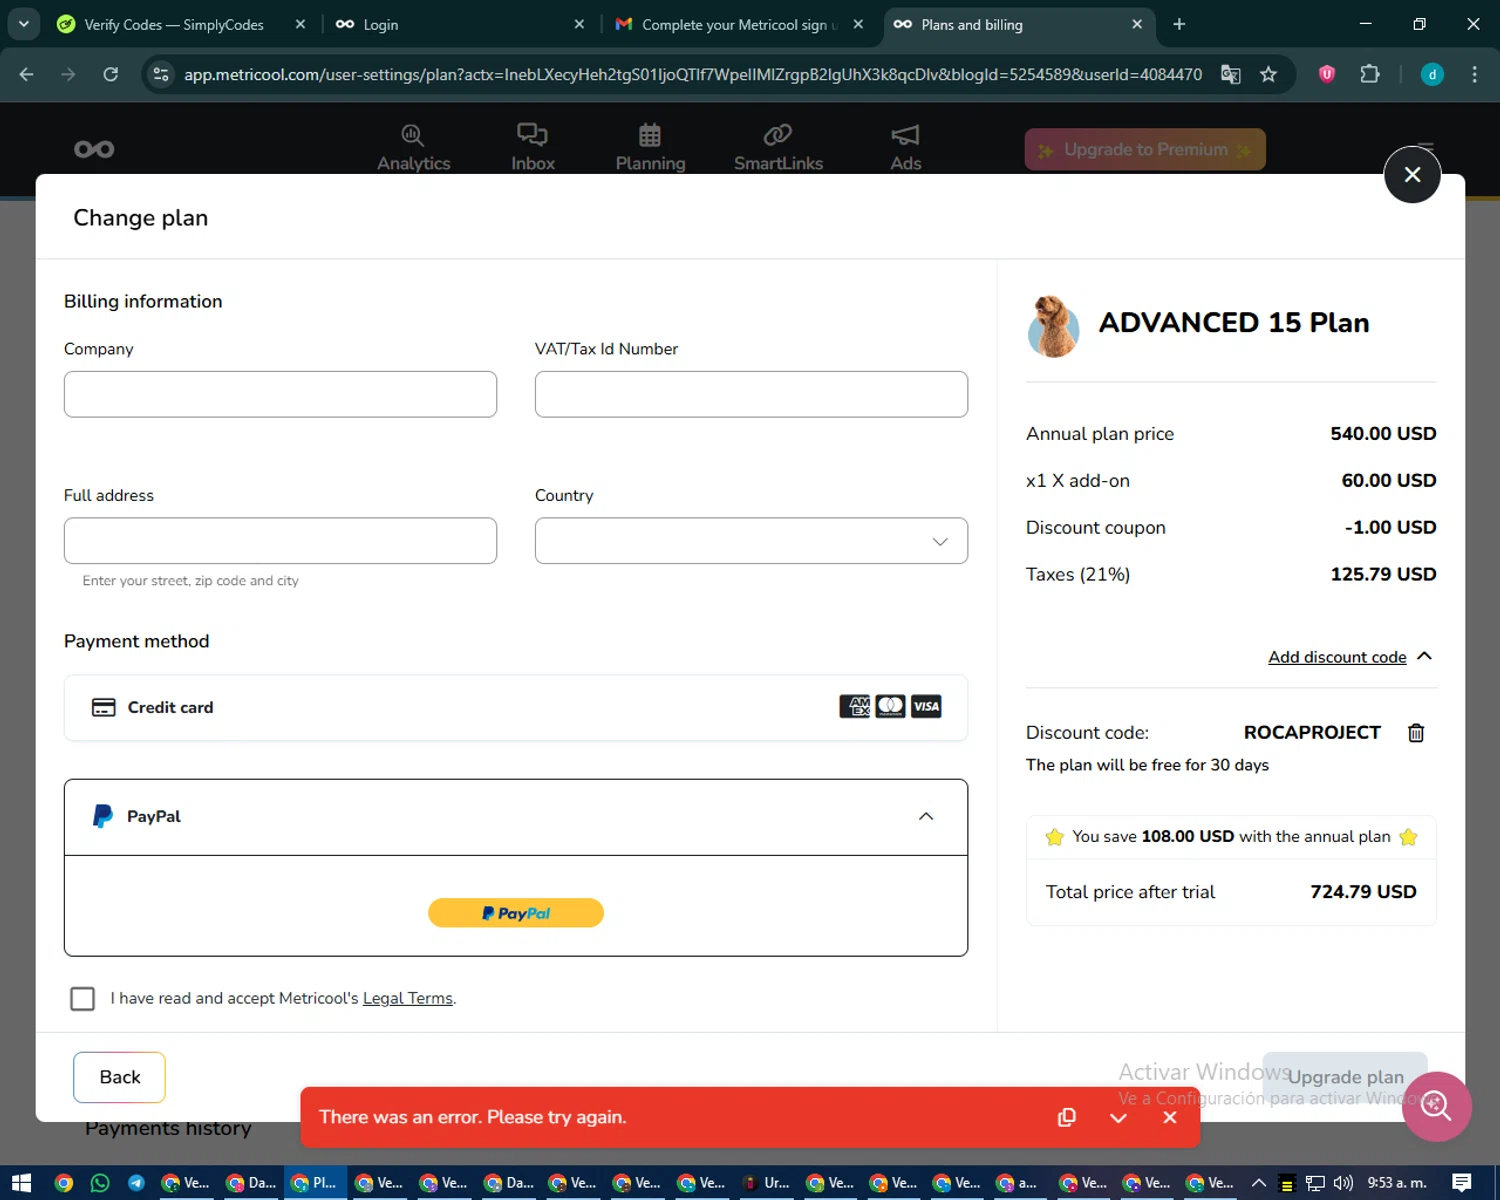
Task: Click the VAT/Tax Id Number field
Action: click(x=751, y=394)
